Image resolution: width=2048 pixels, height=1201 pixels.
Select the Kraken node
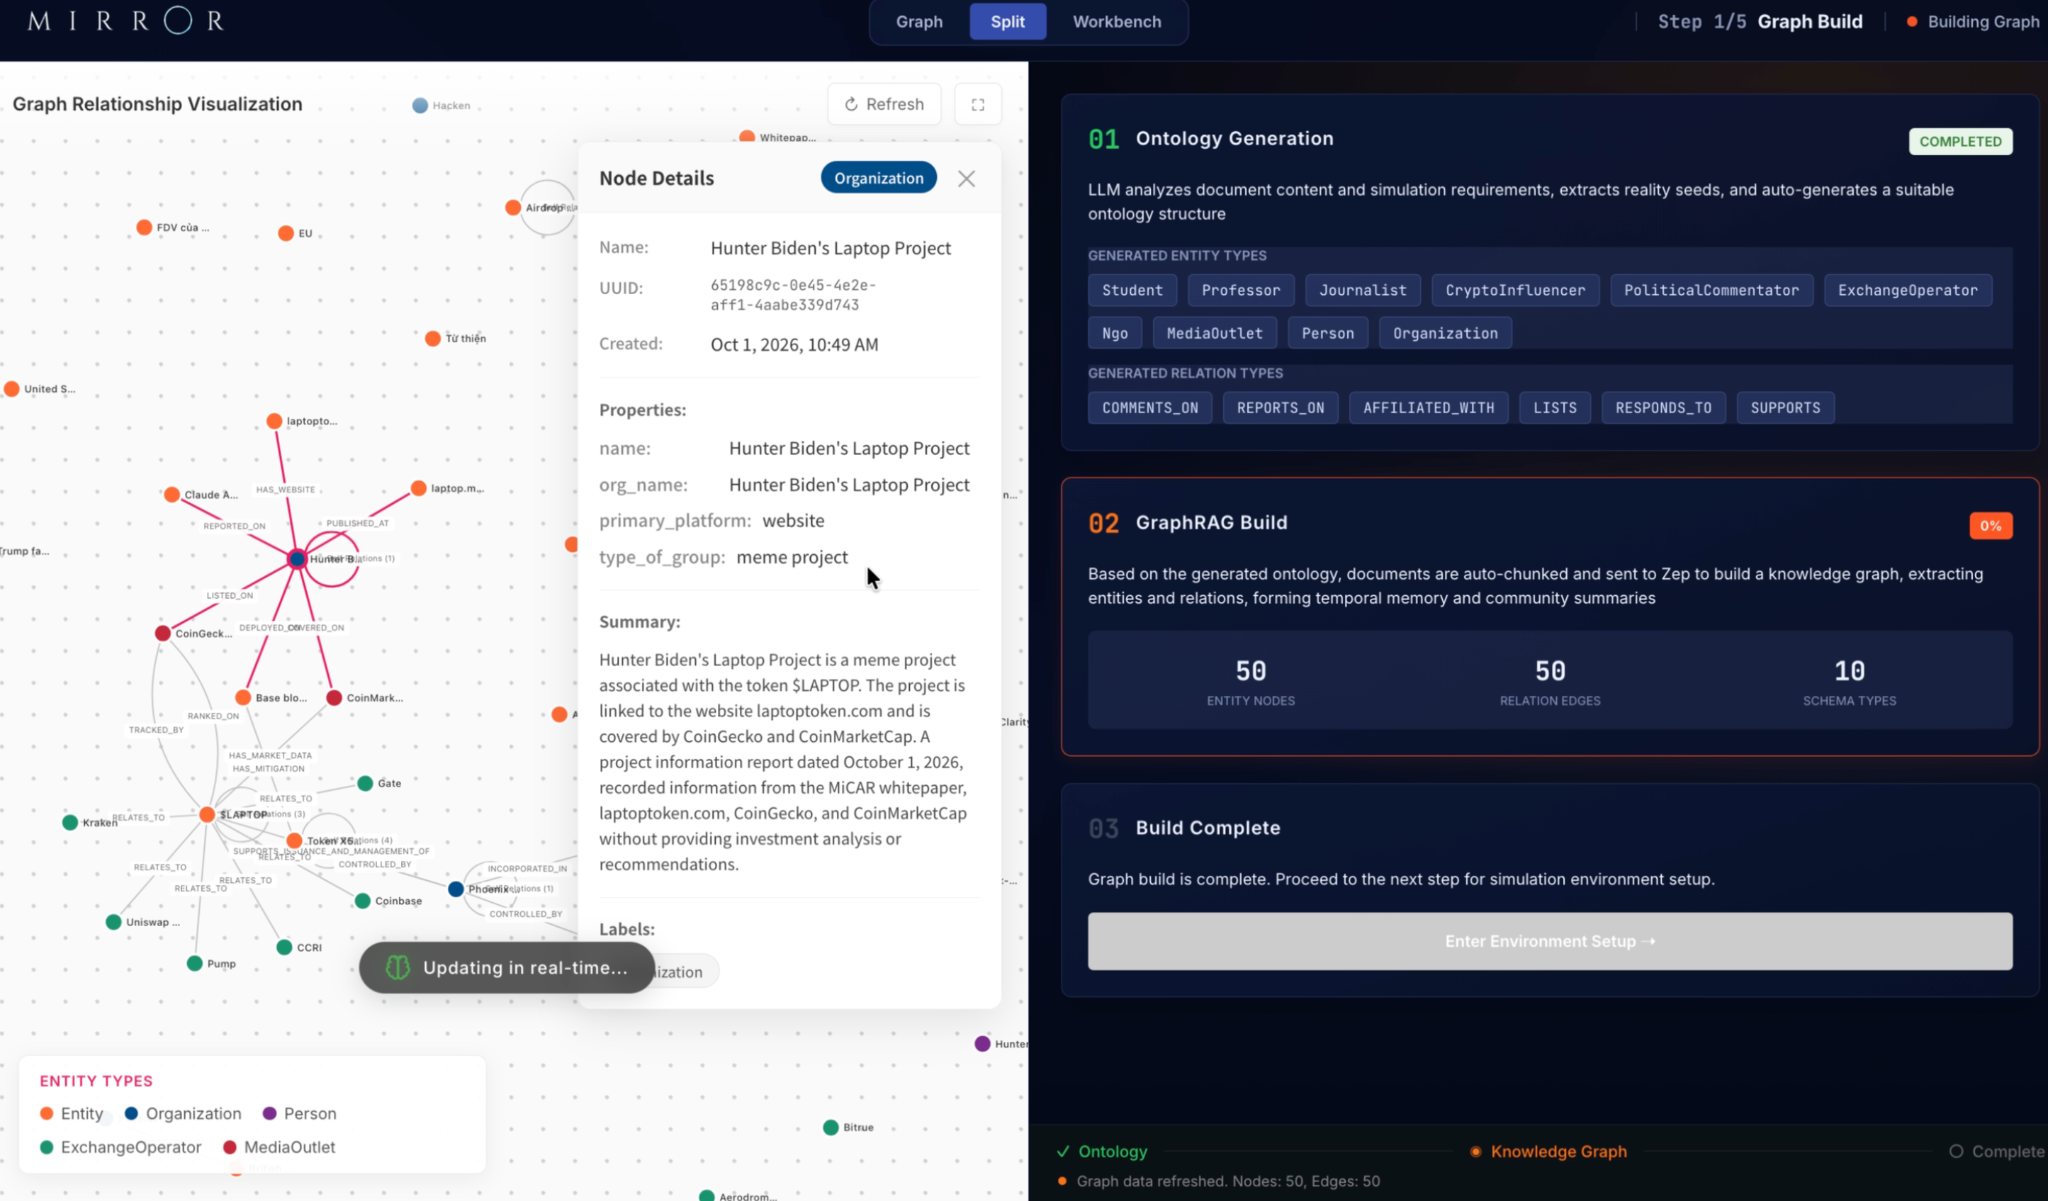point(70,822)
